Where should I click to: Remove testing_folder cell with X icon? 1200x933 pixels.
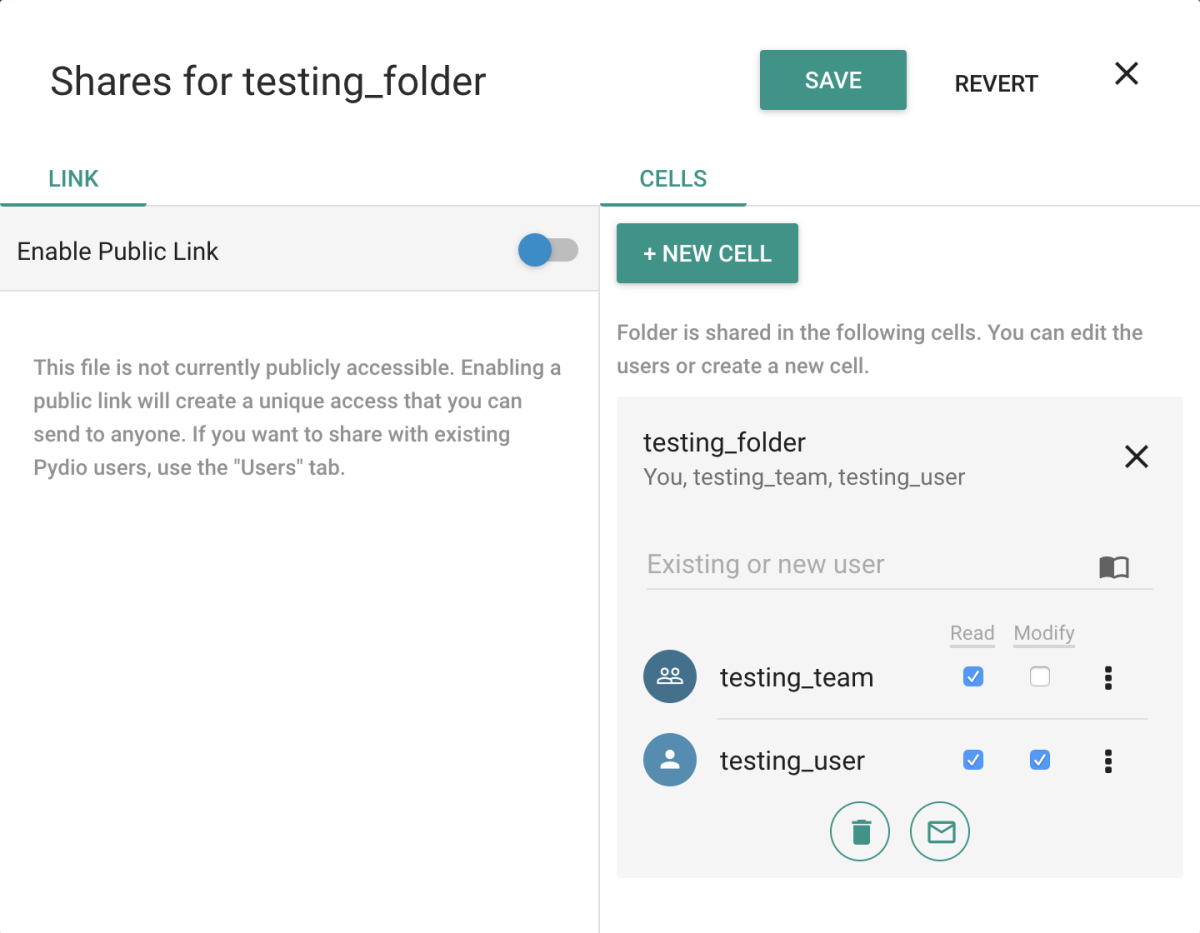coord(1136,457)
